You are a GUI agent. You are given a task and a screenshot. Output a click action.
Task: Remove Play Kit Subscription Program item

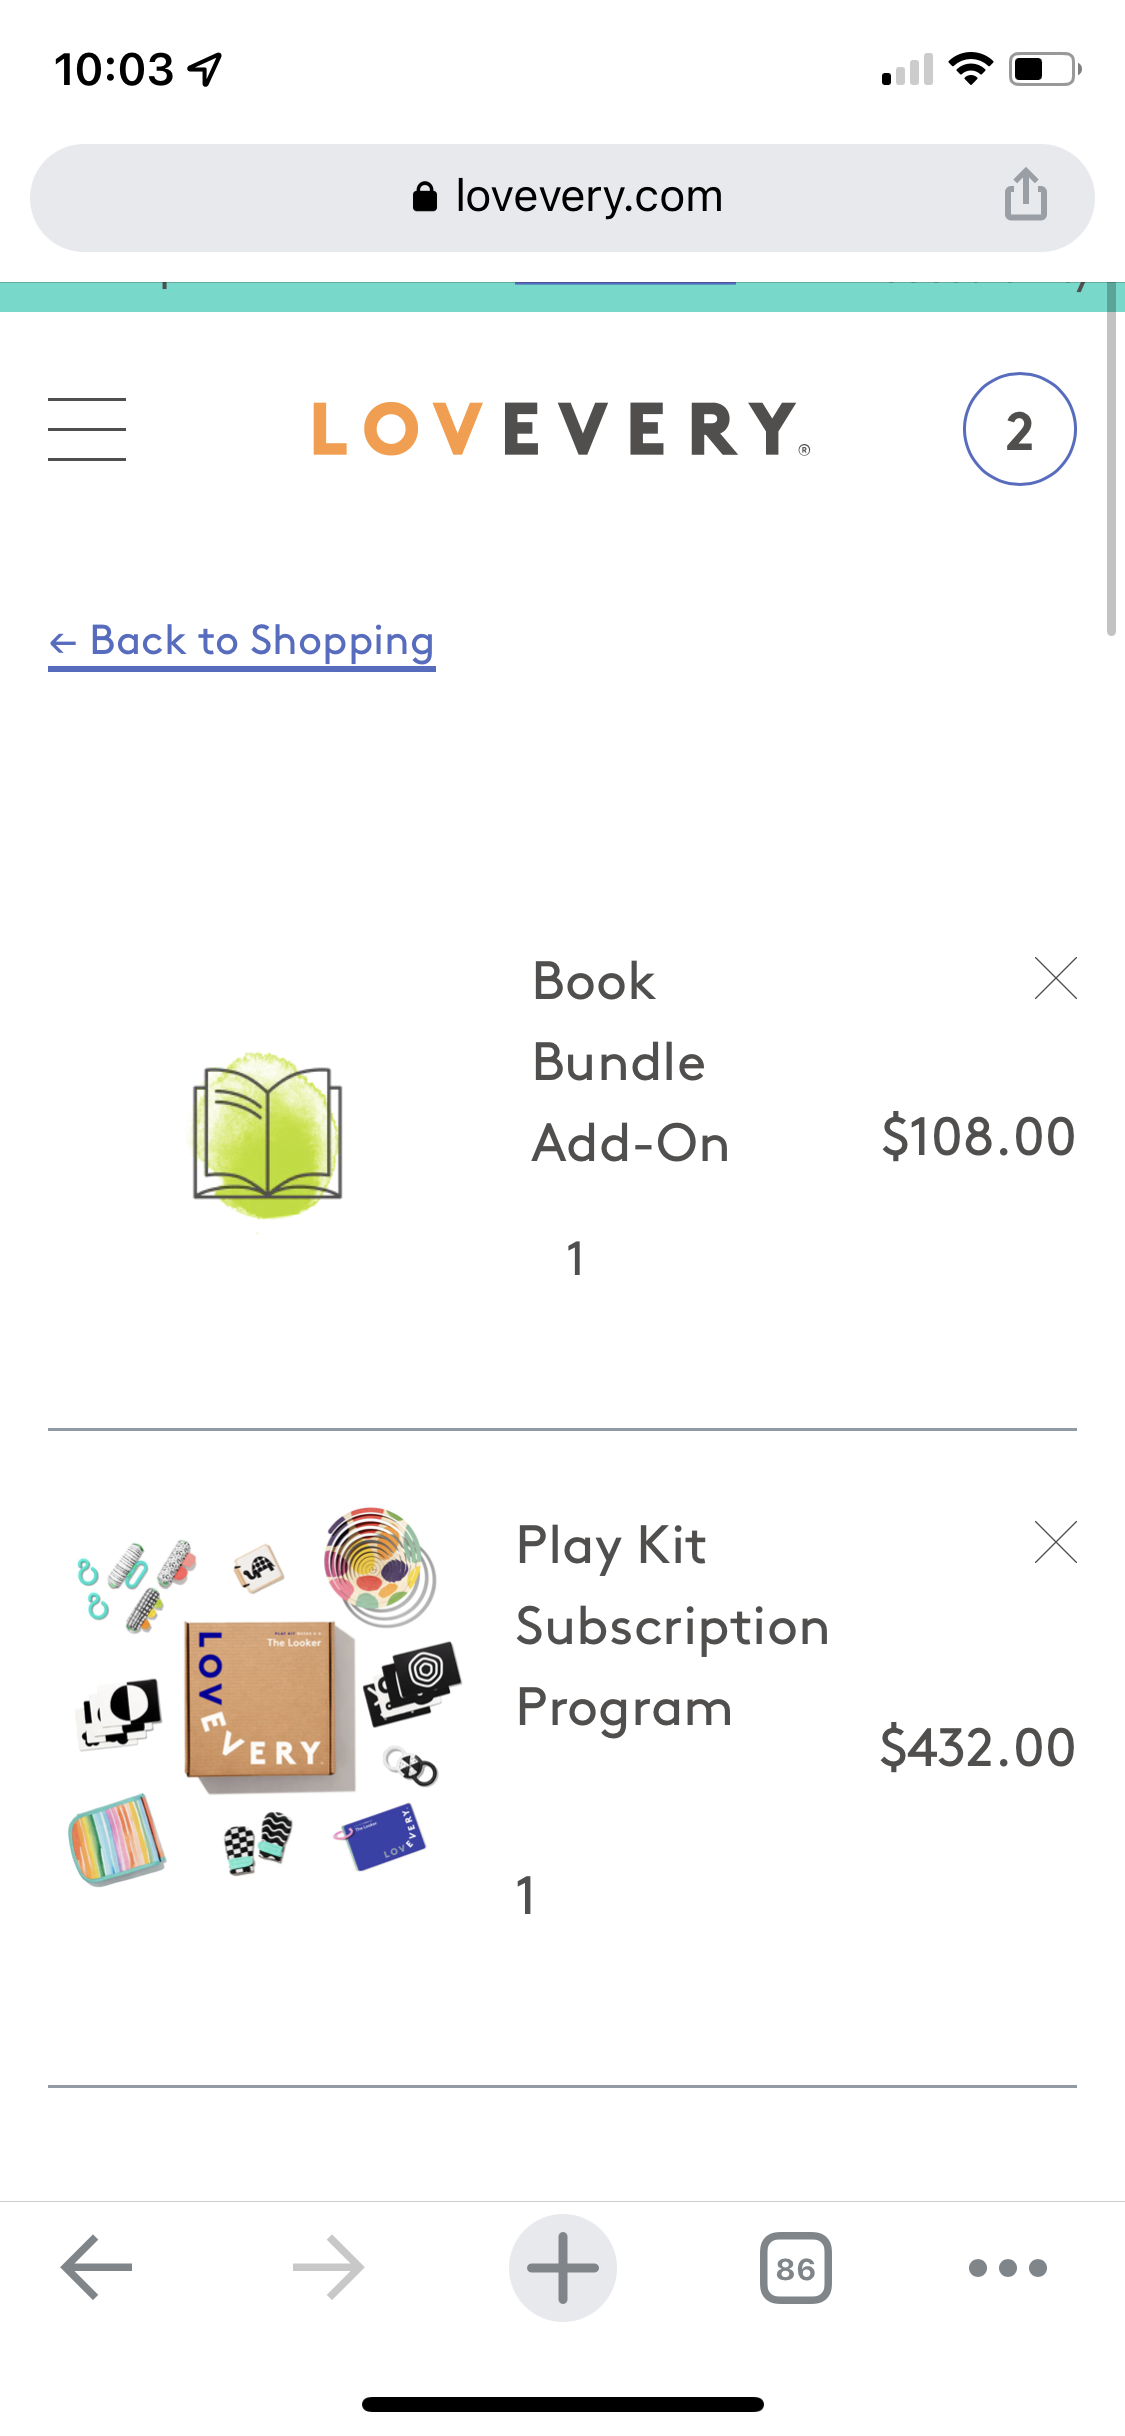[x=1055, y=1542]
